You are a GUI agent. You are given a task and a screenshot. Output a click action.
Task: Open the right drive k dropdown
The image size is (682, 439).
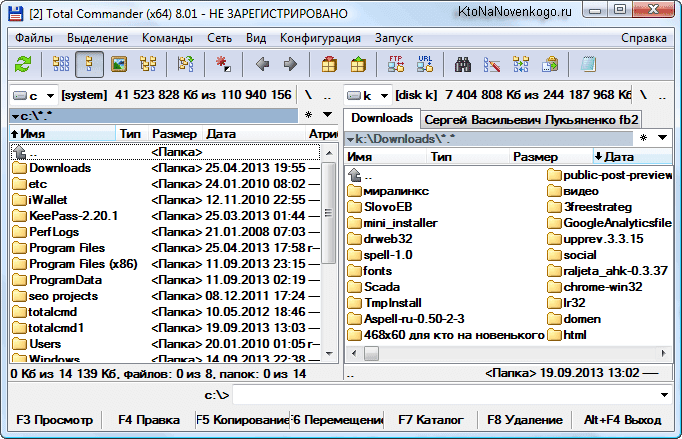click(368, 95)
